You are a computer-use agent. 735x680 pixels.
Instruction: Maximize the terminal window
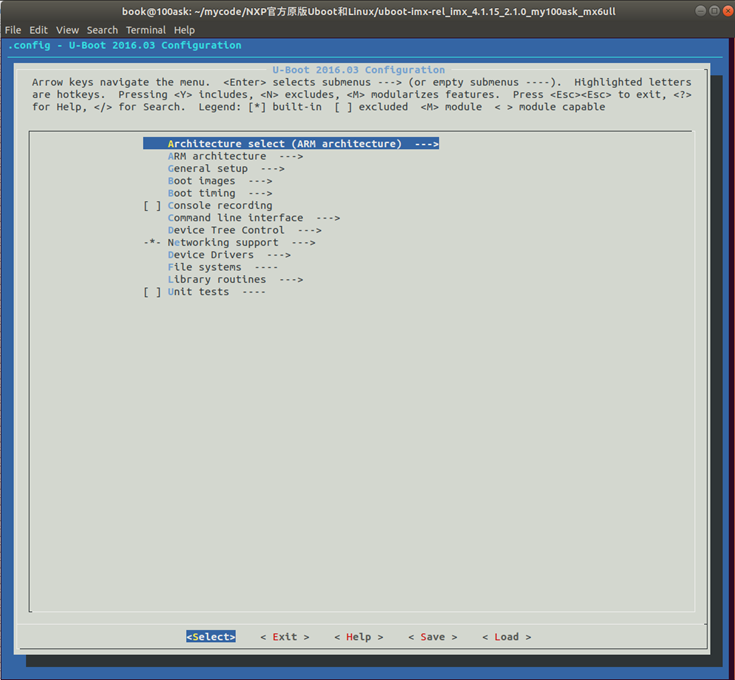click(714, 11)
